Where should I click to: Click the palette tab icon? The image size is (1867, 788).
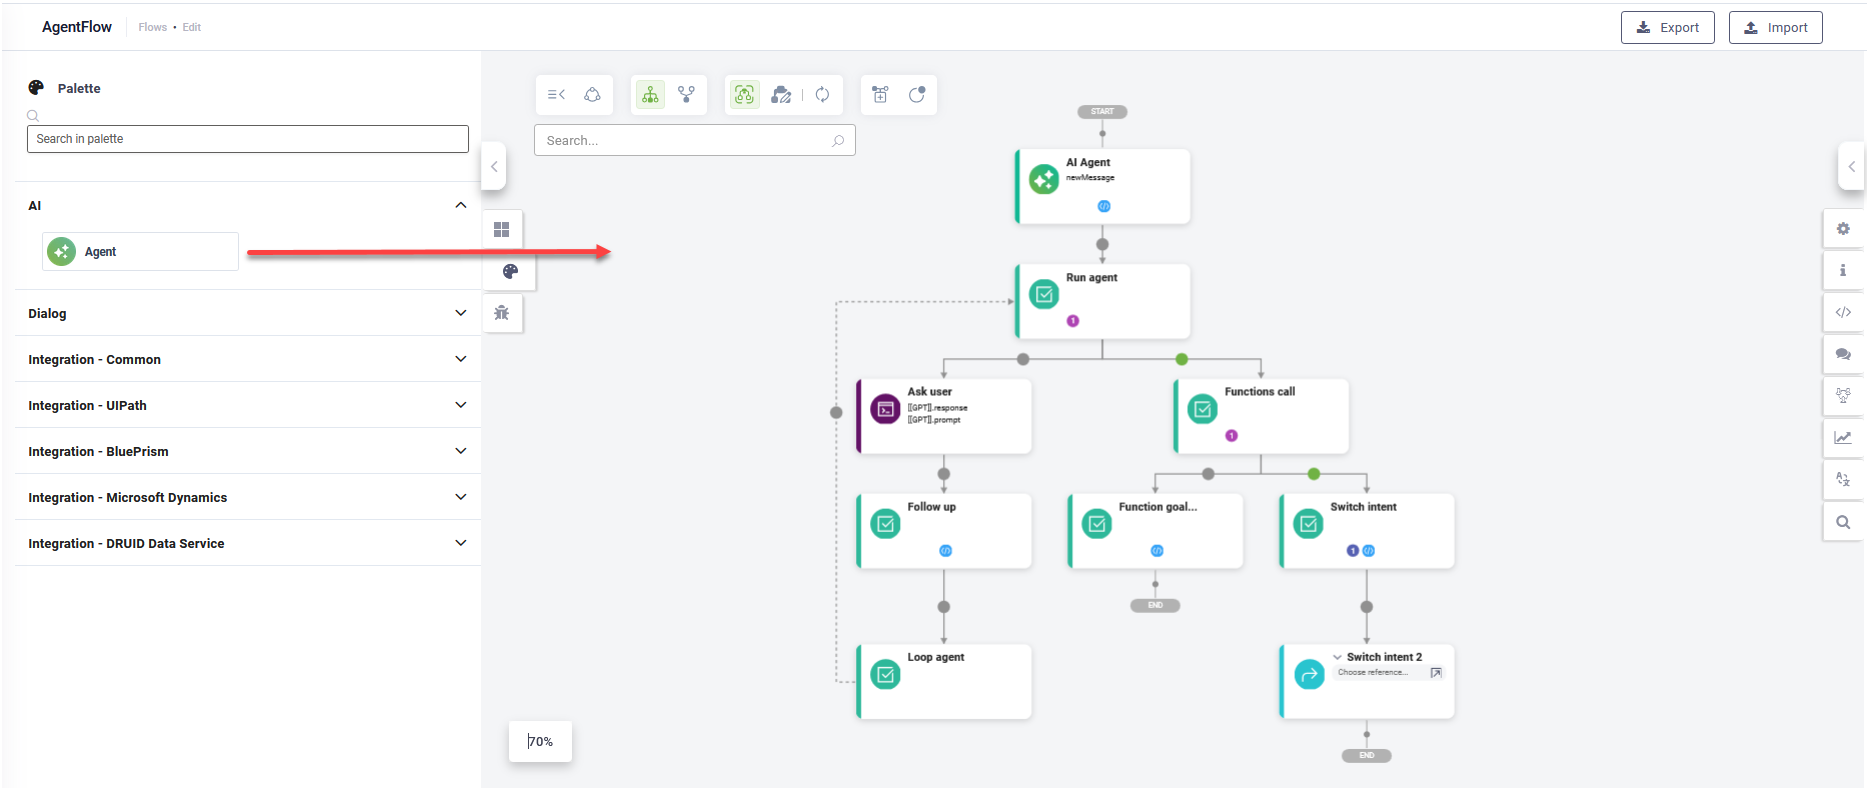point(510,272)
